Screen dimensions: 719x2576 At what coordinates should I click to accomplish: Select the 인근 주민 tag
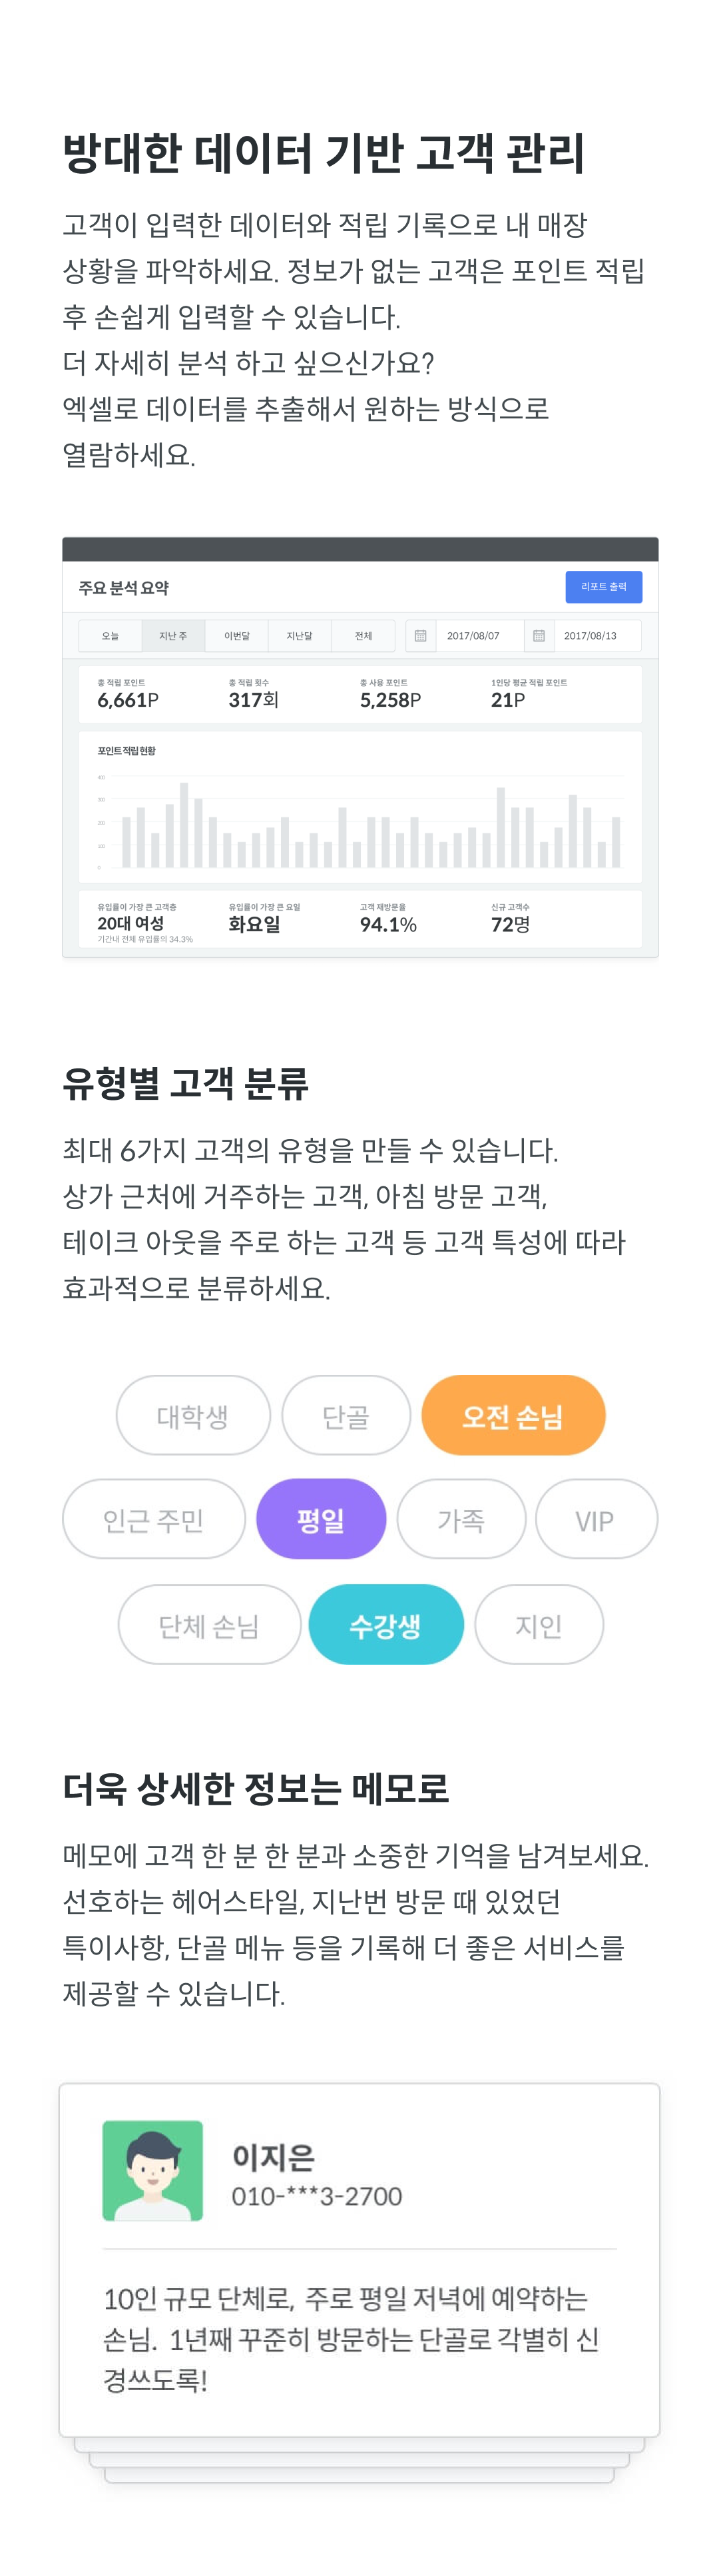[x=154, y=1519]
